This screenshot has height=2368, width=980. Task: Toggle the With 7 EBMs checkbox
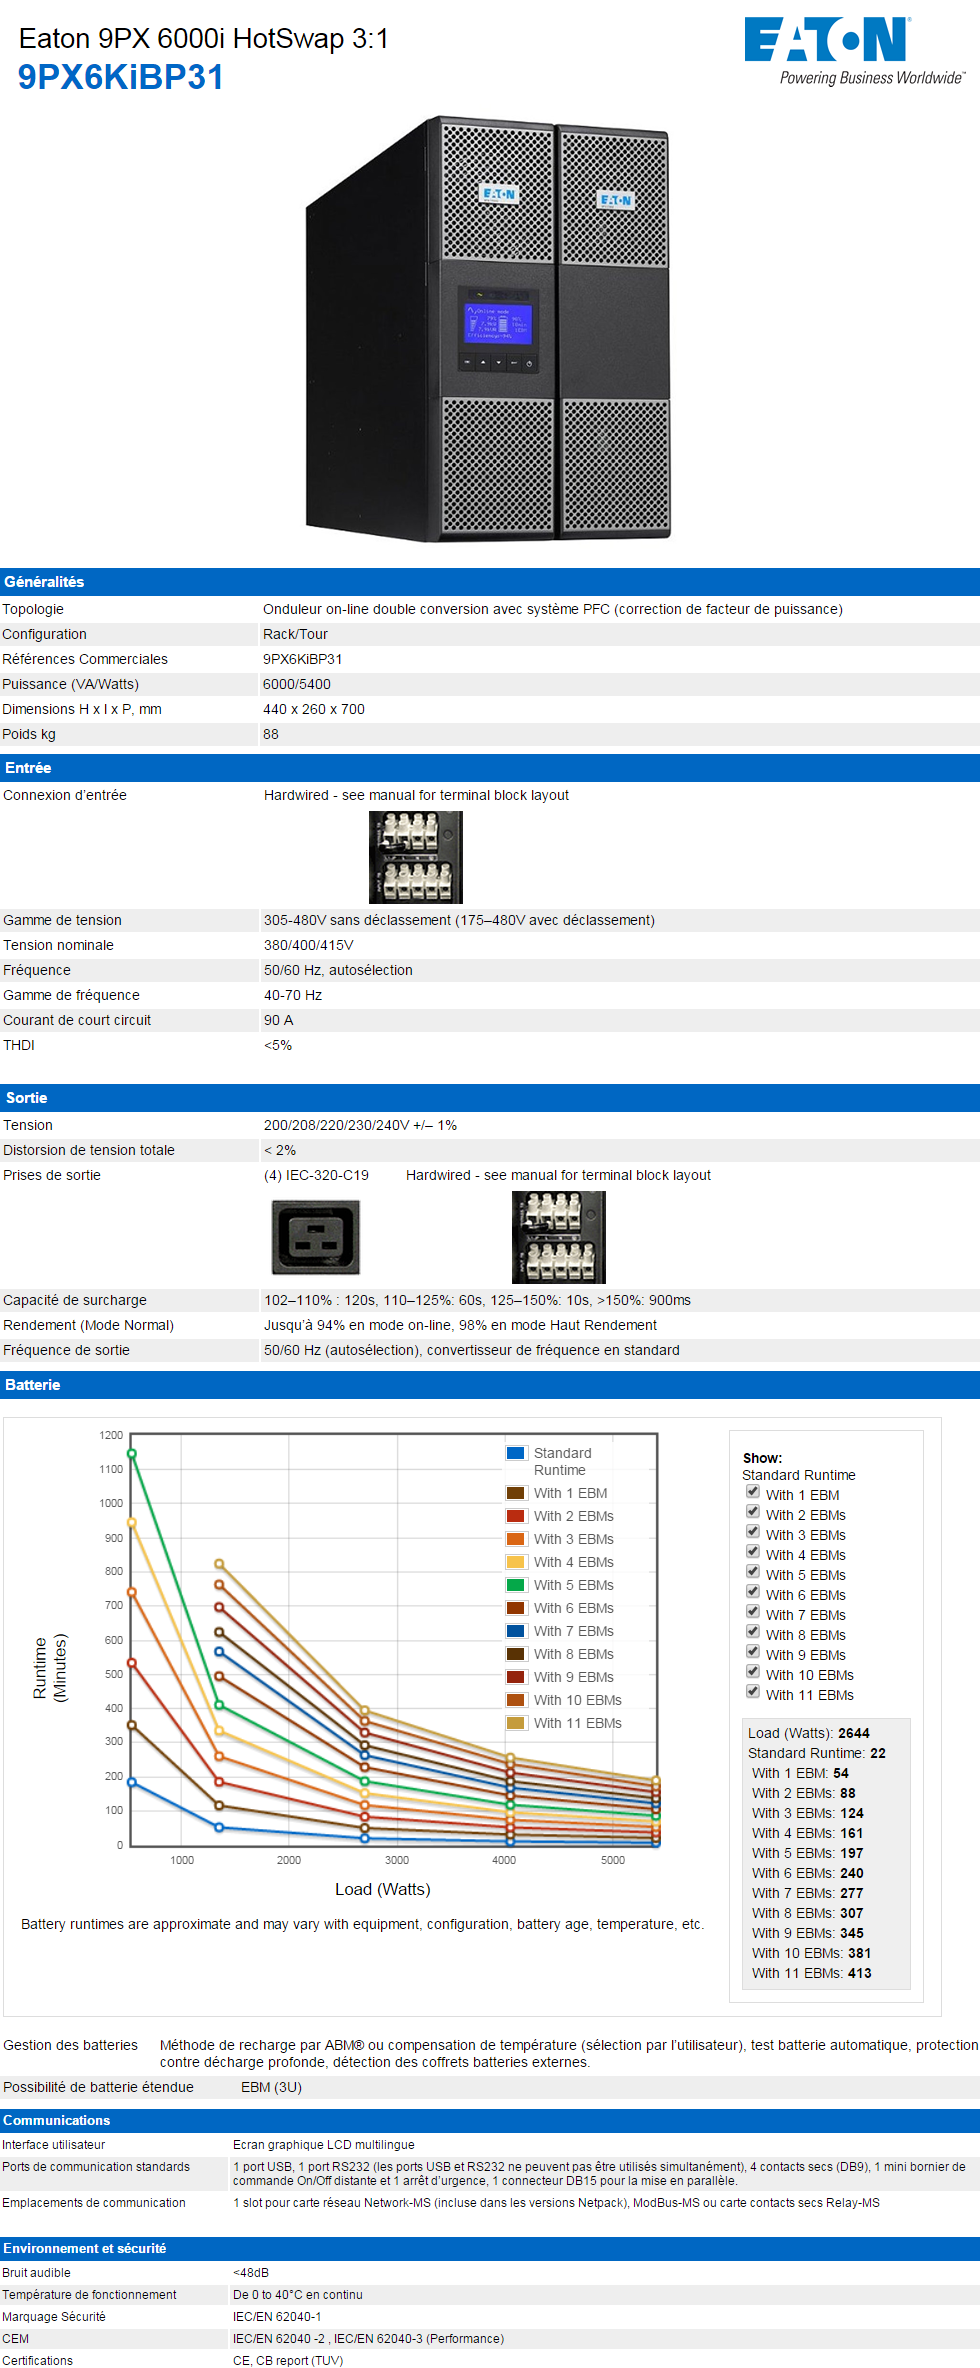pyautogui.click(x=753, y=1612)
